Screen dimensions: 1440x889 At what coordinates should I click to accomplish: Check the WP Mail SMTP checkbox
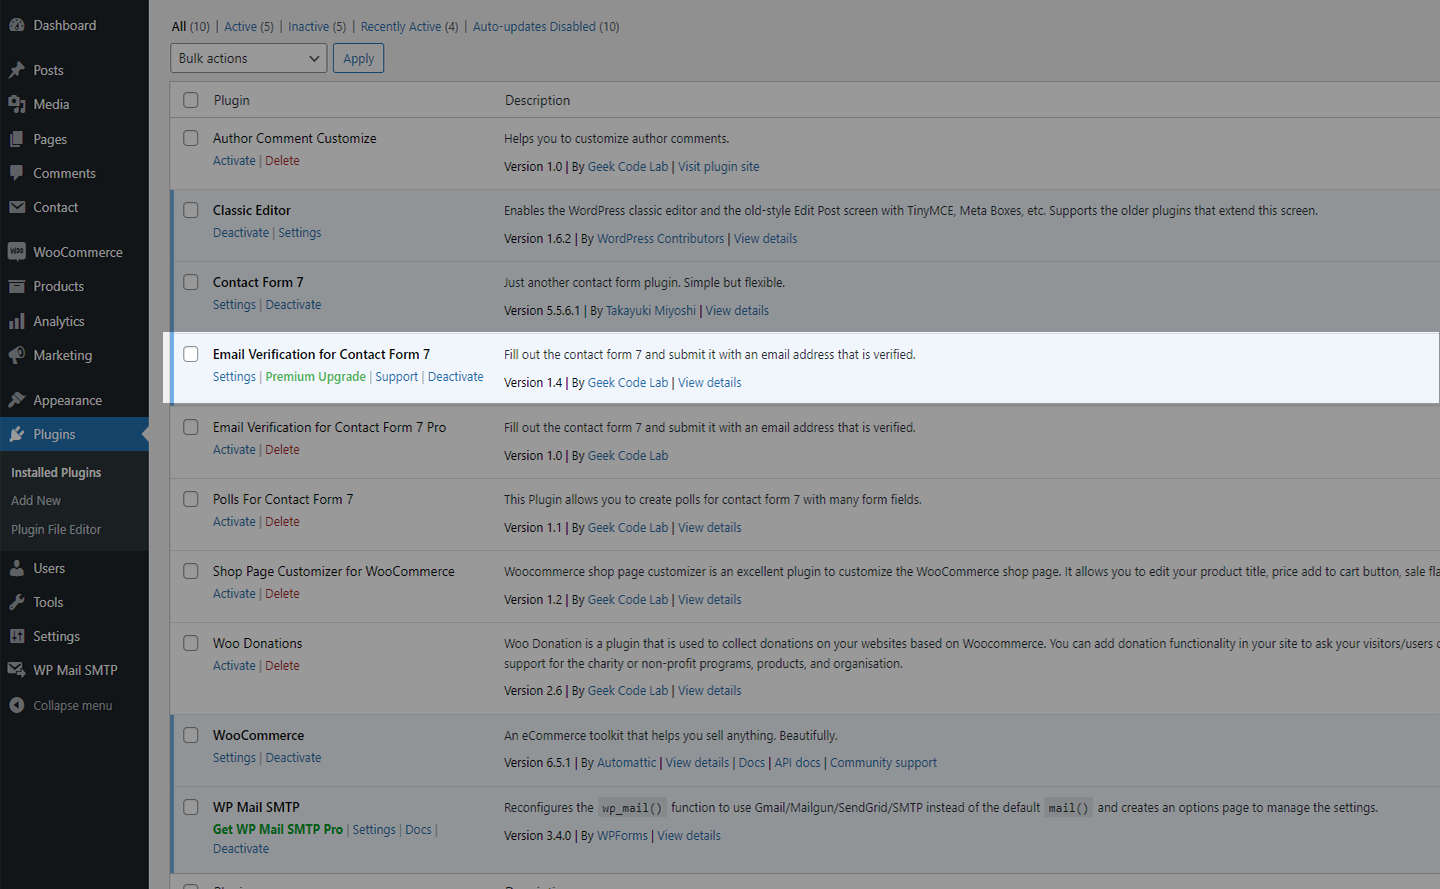191,807
